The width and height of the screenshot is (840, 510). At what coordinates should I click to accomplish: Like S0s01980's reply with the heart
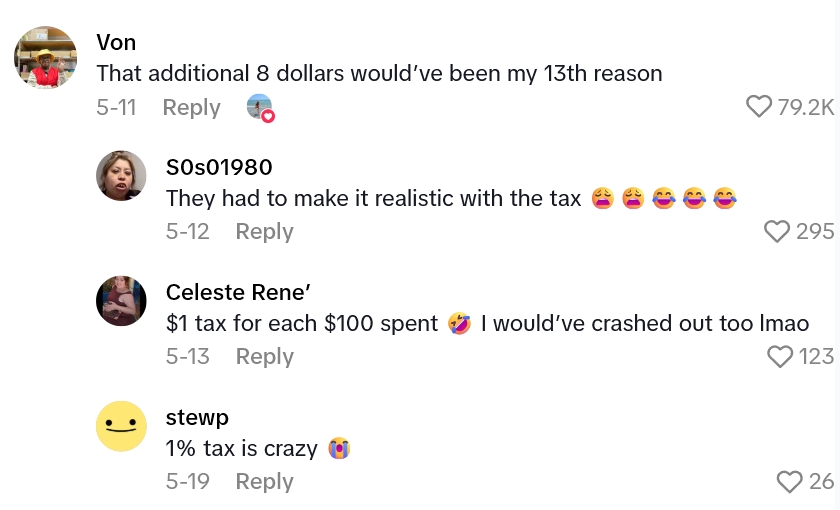777,232
